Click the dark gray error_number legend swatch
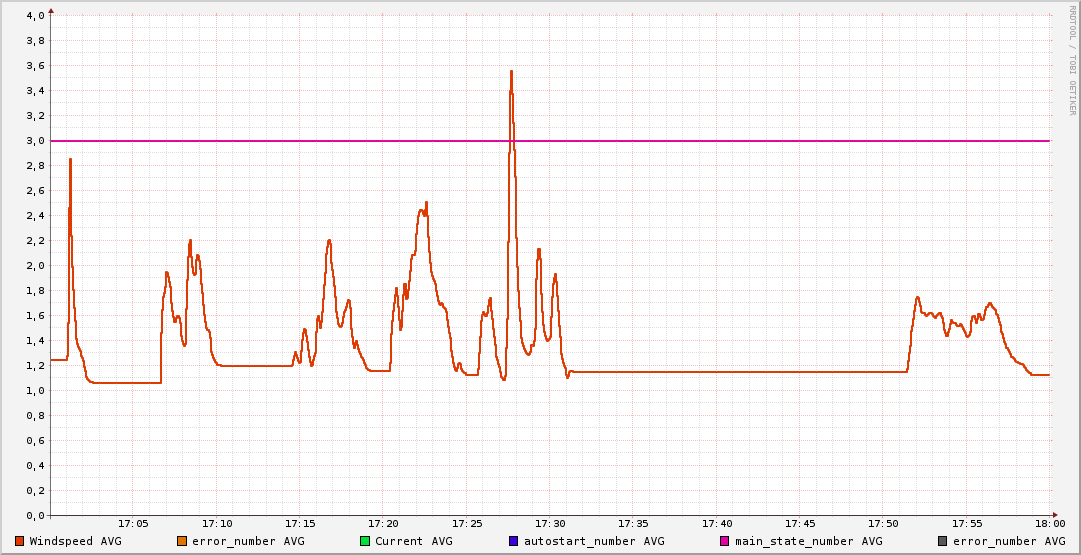The width and height of the screenshot is (1081, 555). pos(942,541)
